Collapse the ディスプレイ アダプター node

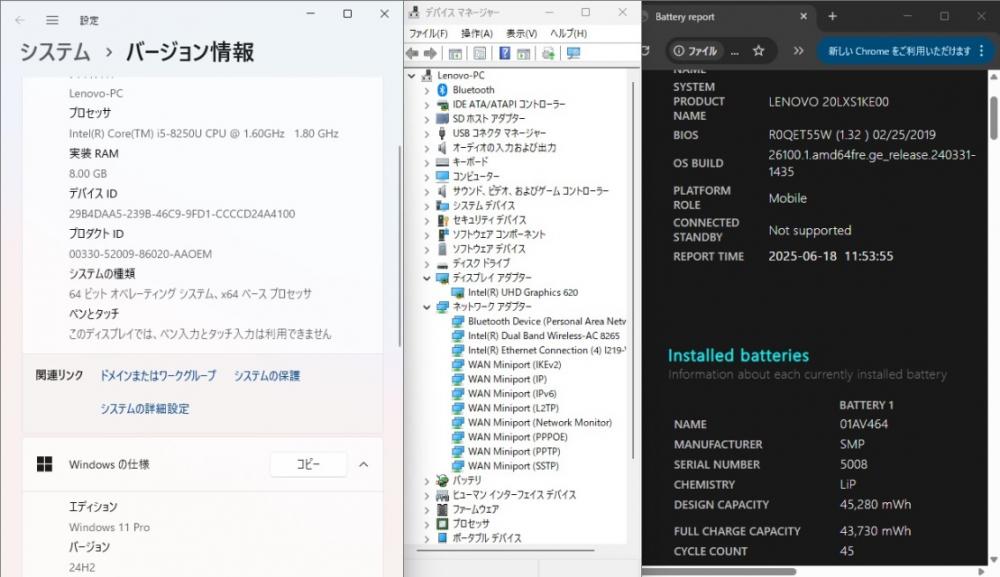pyautogui.click(x=427, y=278)
